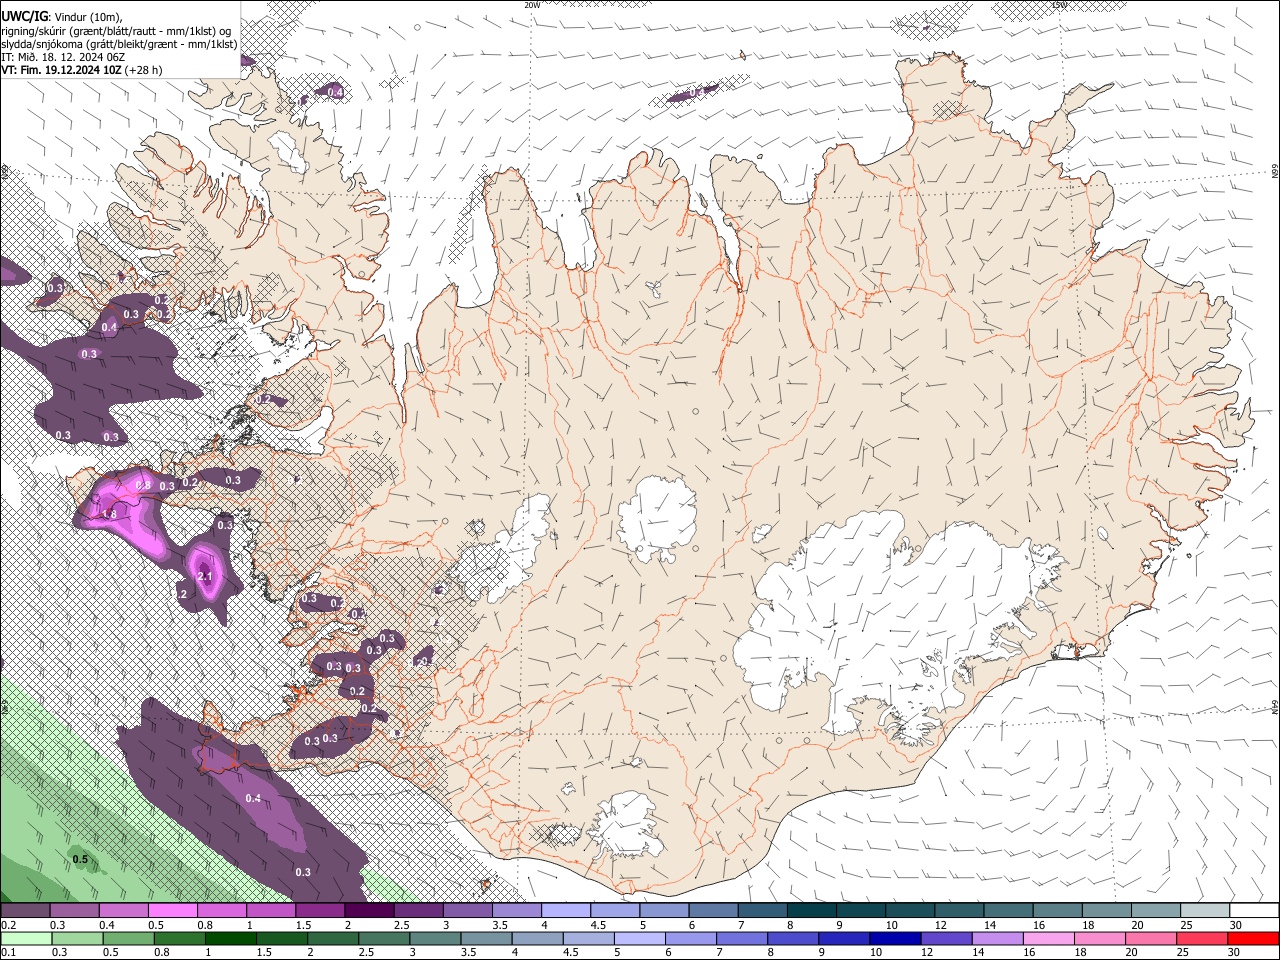The image size is (1280, 960).
Task: Pick deep blue lower swatch between 10 and 12
Action: [895, 939]
